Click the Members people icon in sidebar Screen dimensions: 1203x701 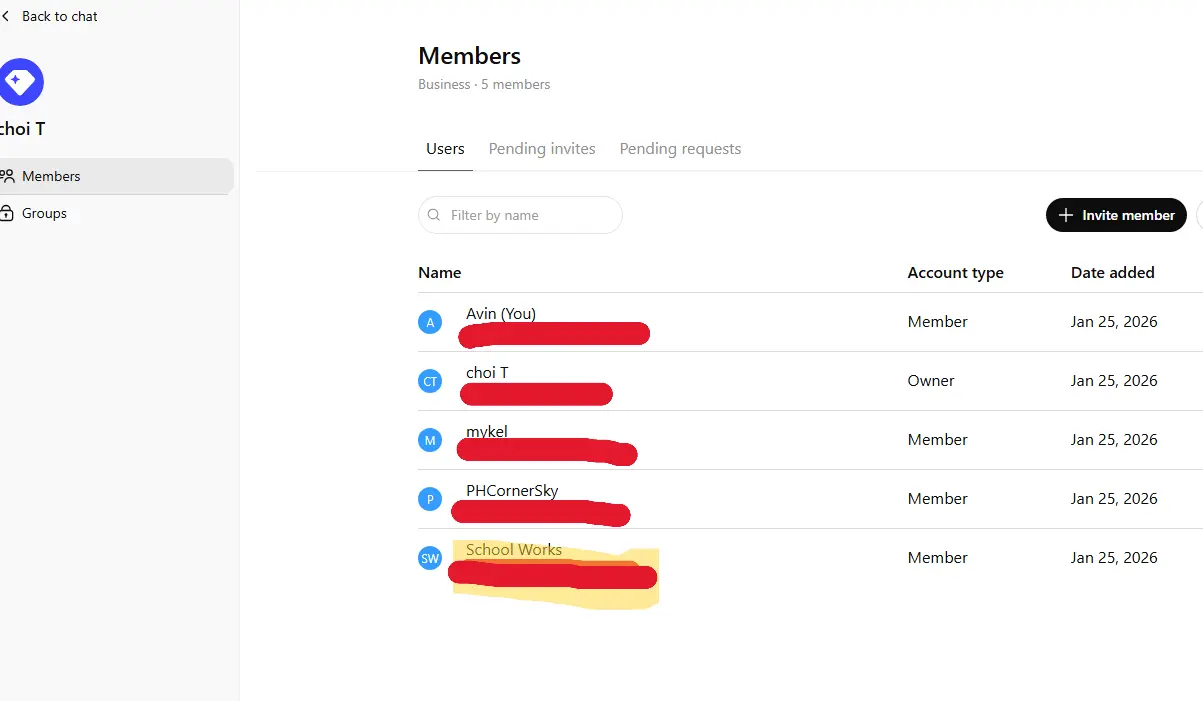(8, 176)
